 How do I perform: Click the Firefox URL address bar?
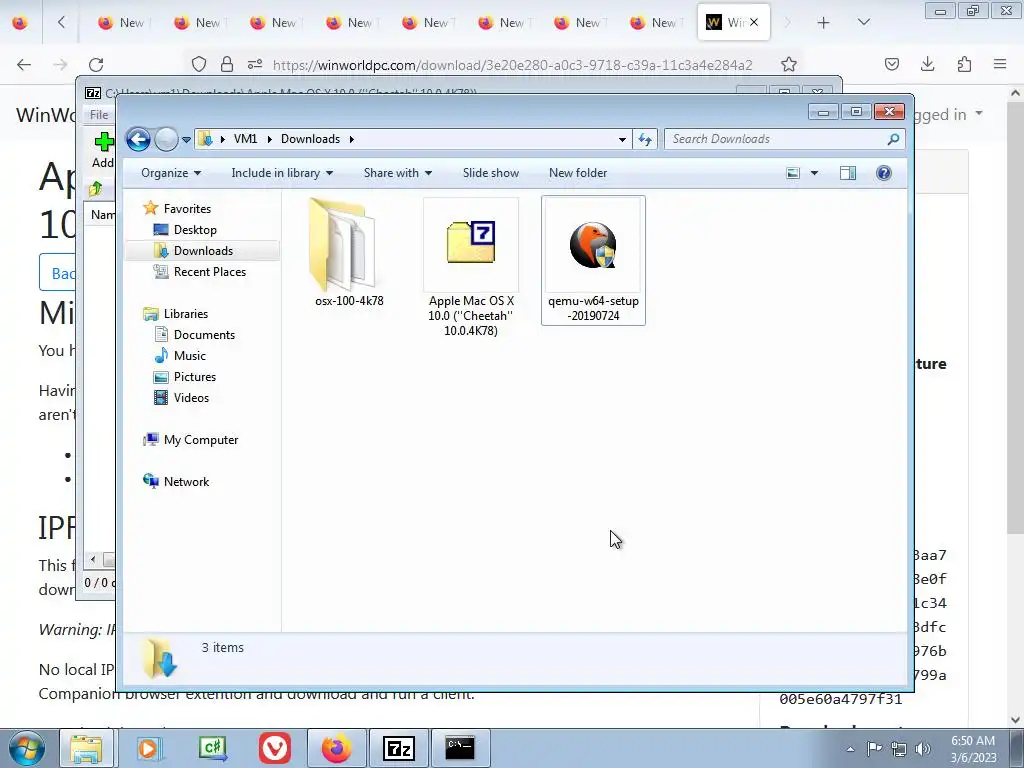512,65
